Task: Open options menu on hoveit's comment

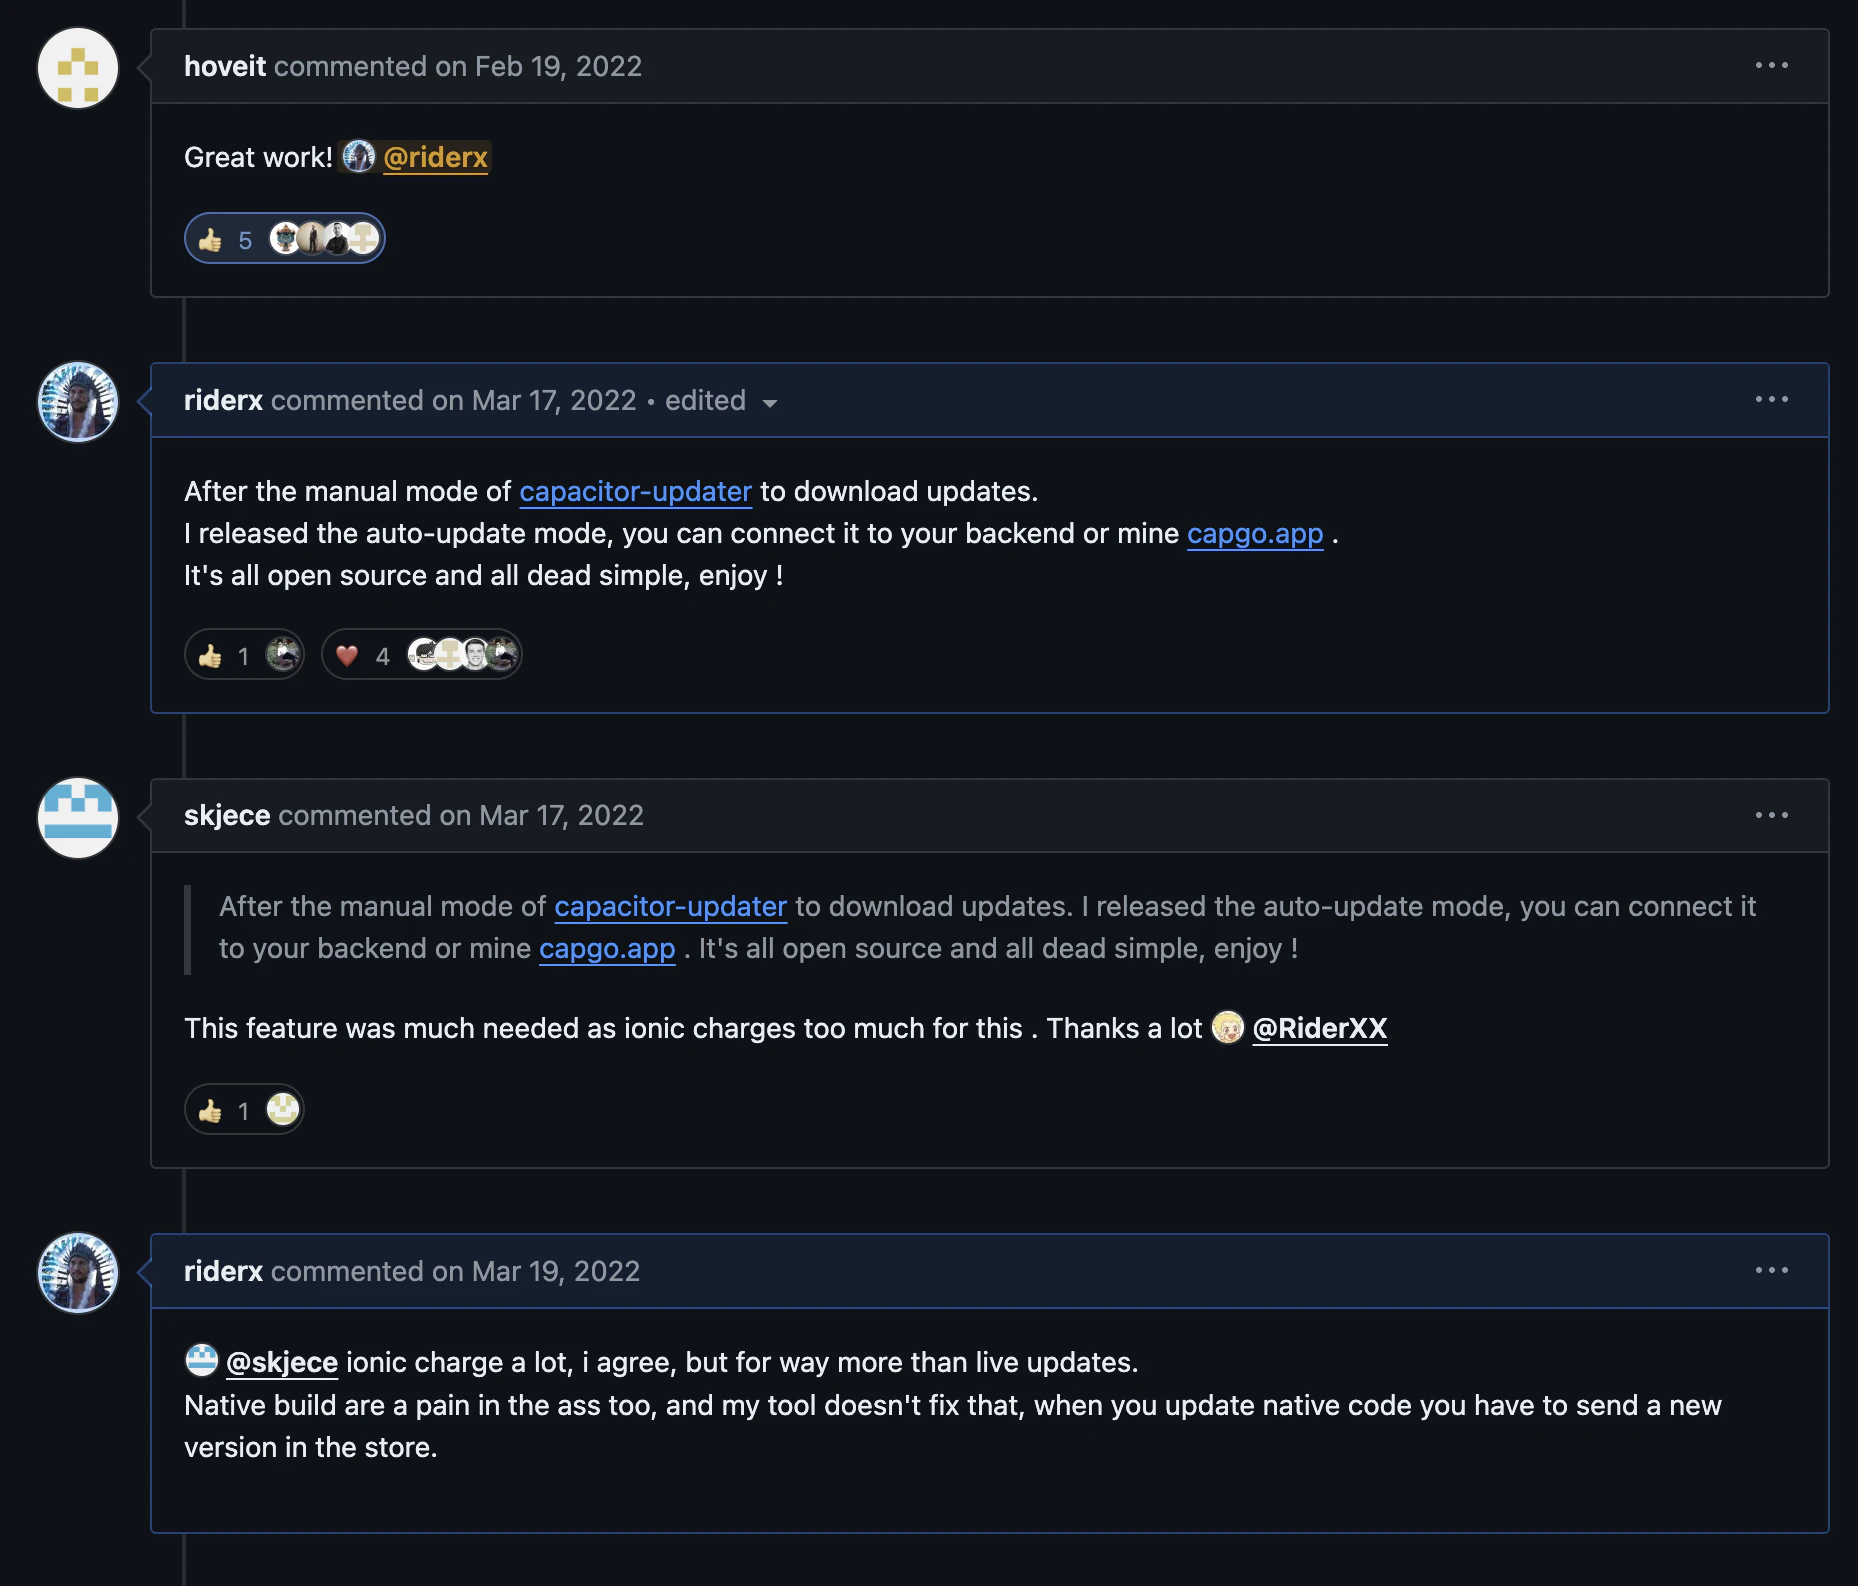Action: (x=1771, y=66)
